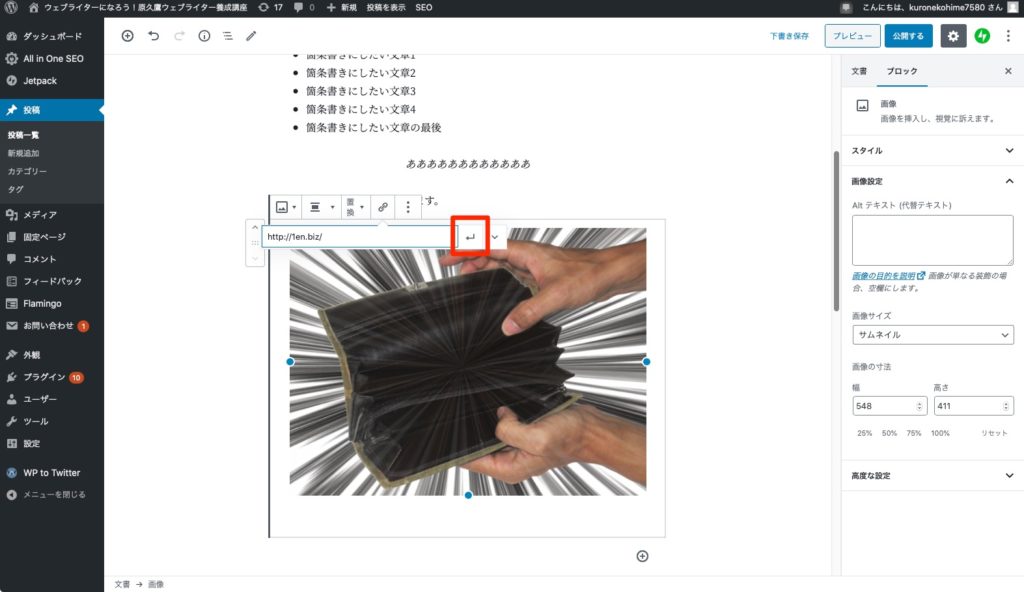The image size is (1024, 592).
Task: Set image size to 100%
Action: pos(940,433)
